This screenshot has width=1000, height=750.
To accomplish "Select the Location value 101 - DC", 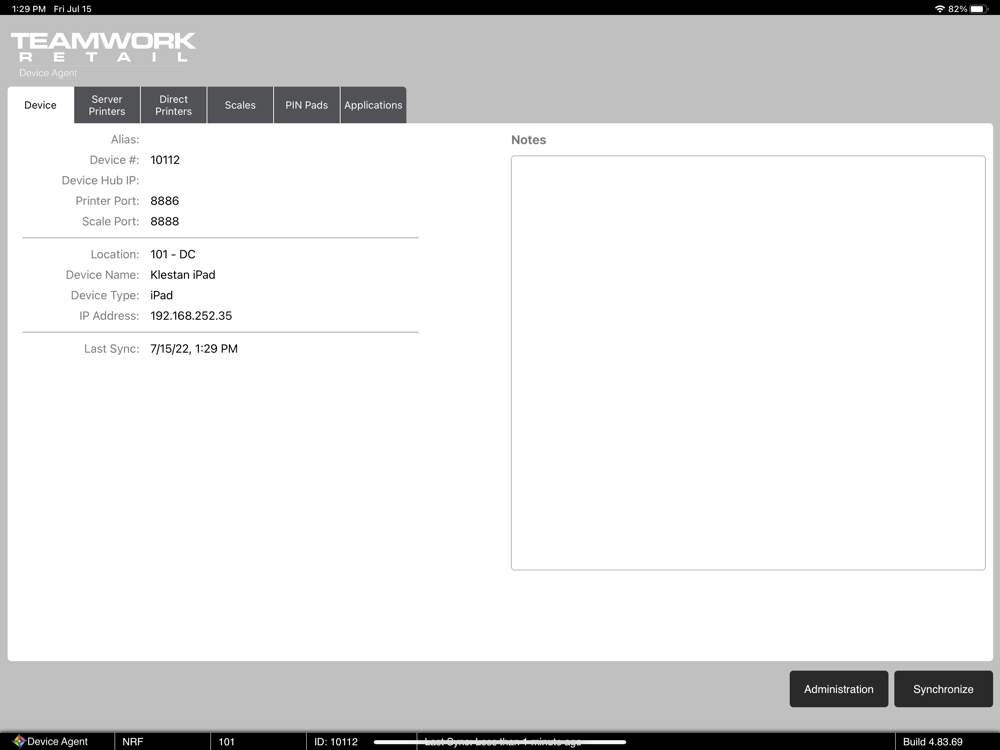I will (x=173, y=254).
